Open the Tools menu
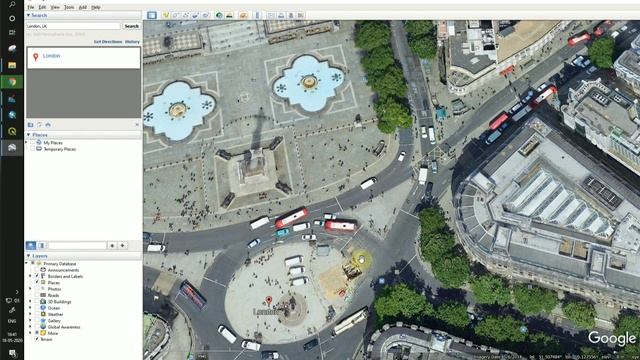Image resolution: width=640 pixels, height=360 pixels. pyautogui.click(x=69, y=7)
